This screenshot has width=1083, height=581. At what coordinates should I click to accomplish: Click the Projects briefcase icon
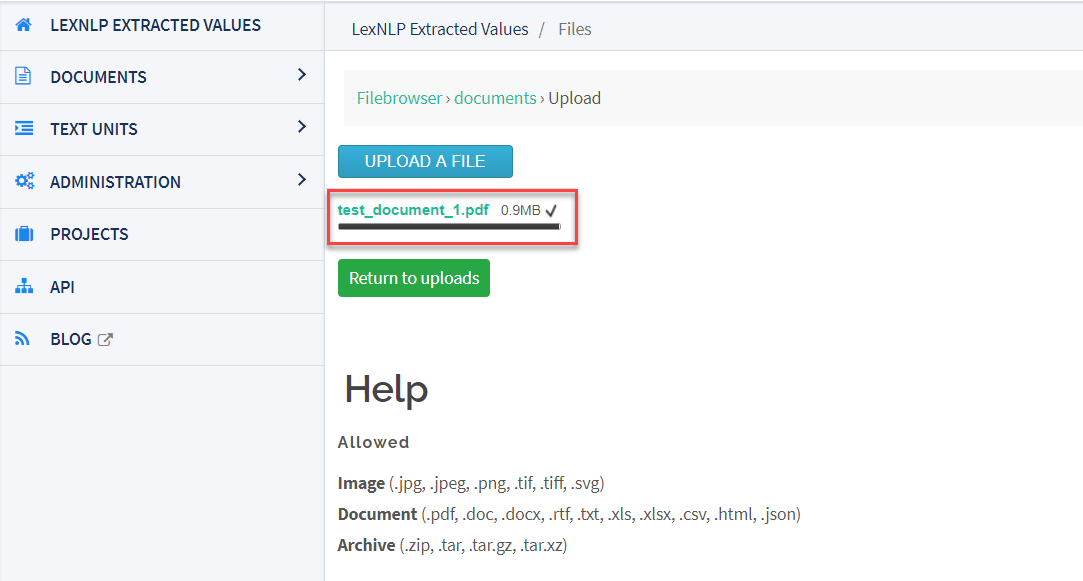[23, 234]
